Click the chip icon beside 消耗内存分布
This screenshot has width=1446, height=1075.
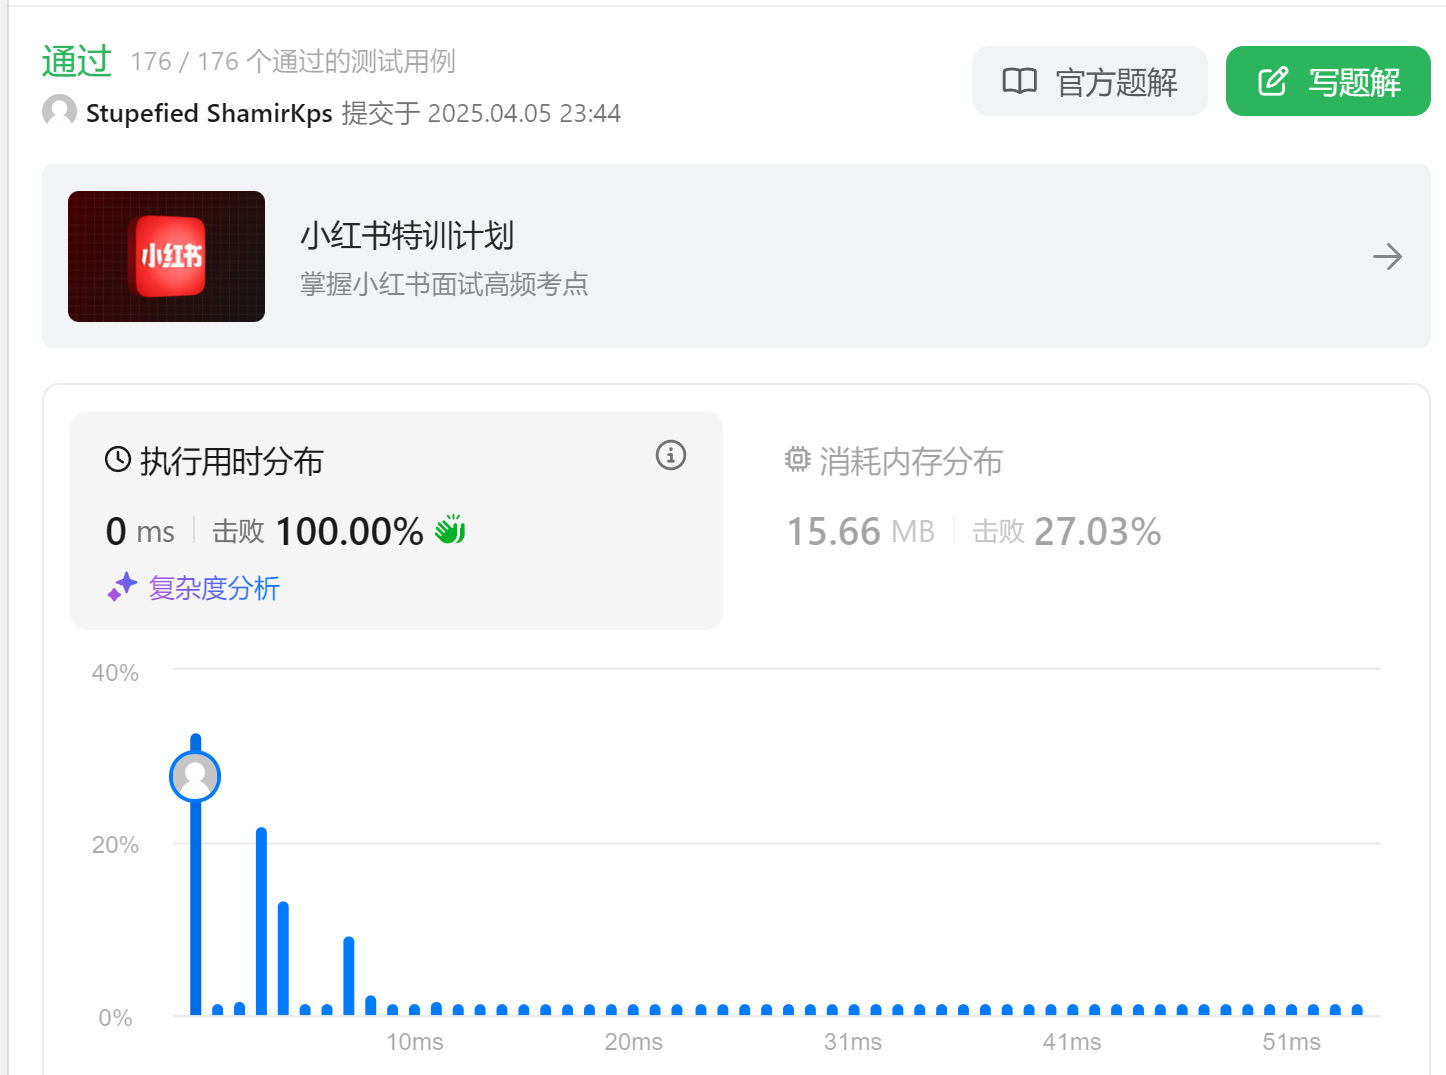tap(797, 460)
